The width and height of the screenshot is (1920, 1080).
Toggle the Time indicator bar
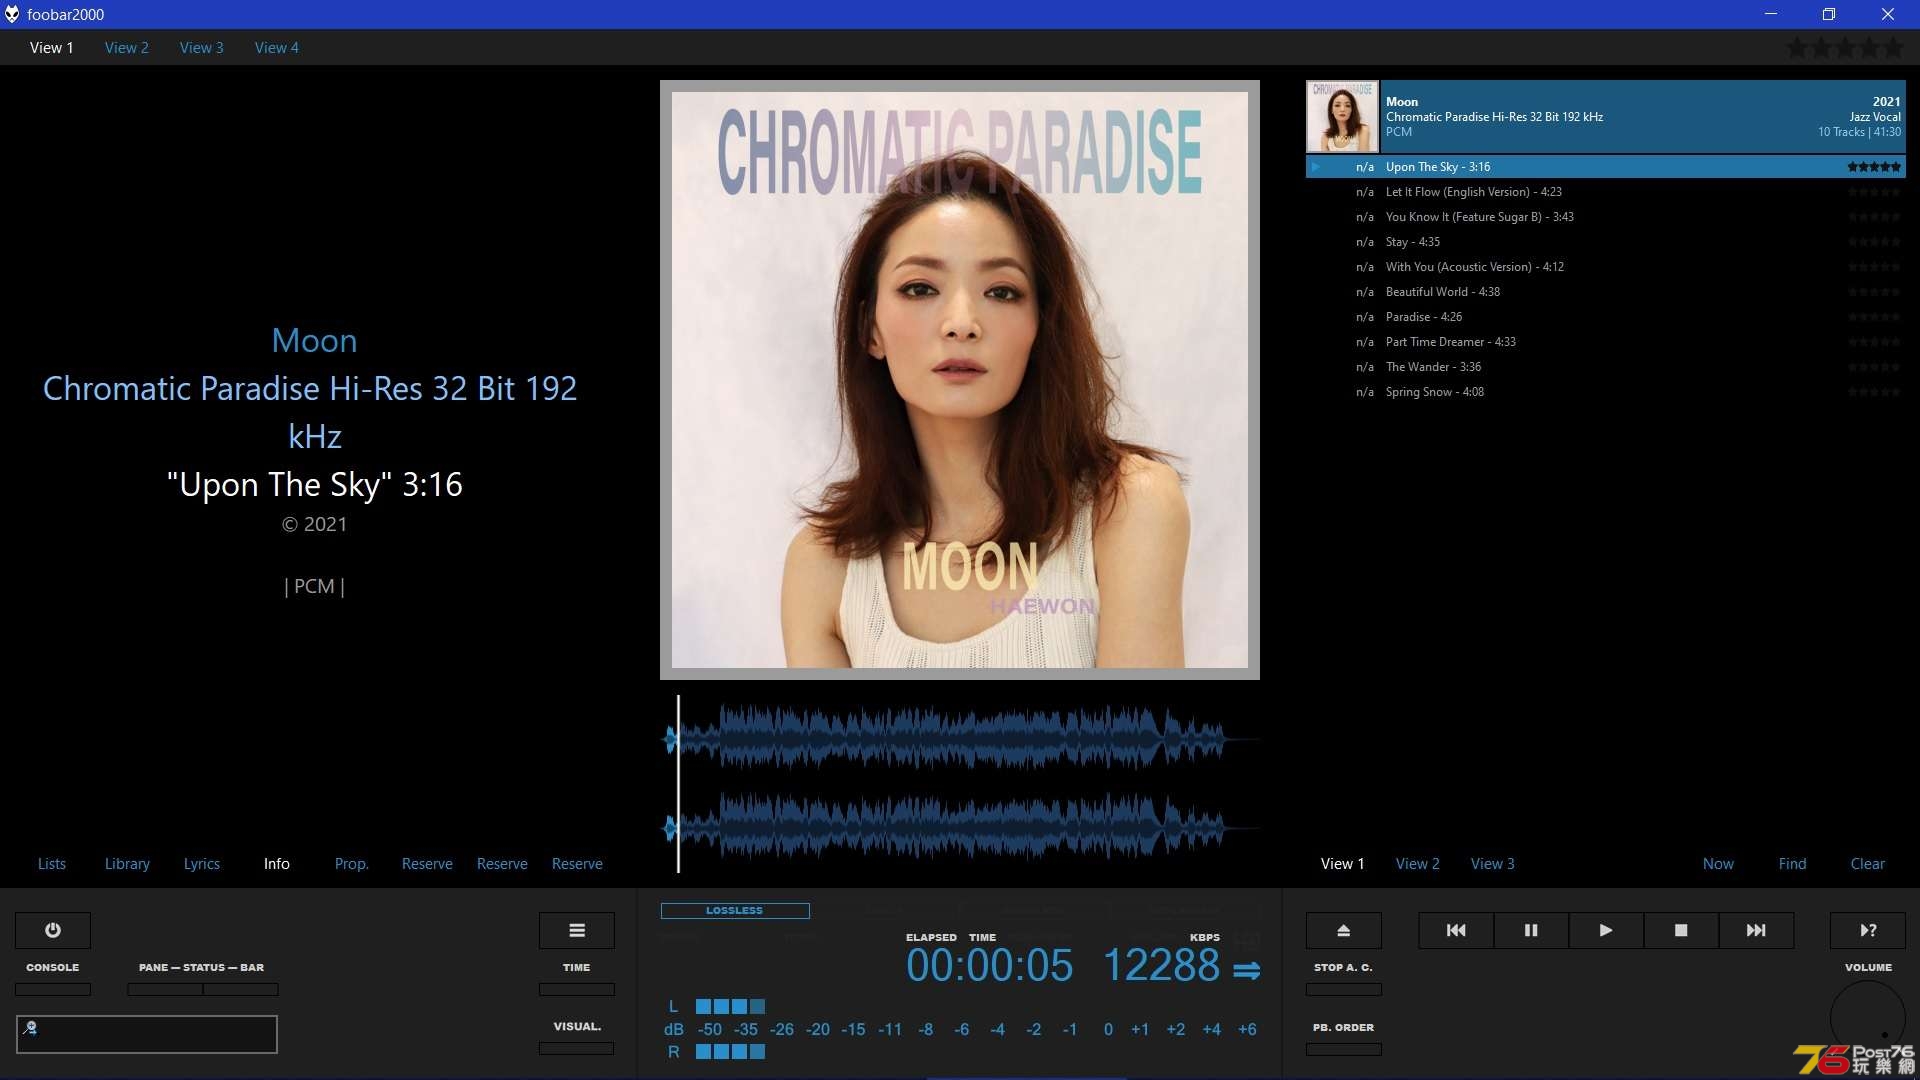[x=577, y=989]
